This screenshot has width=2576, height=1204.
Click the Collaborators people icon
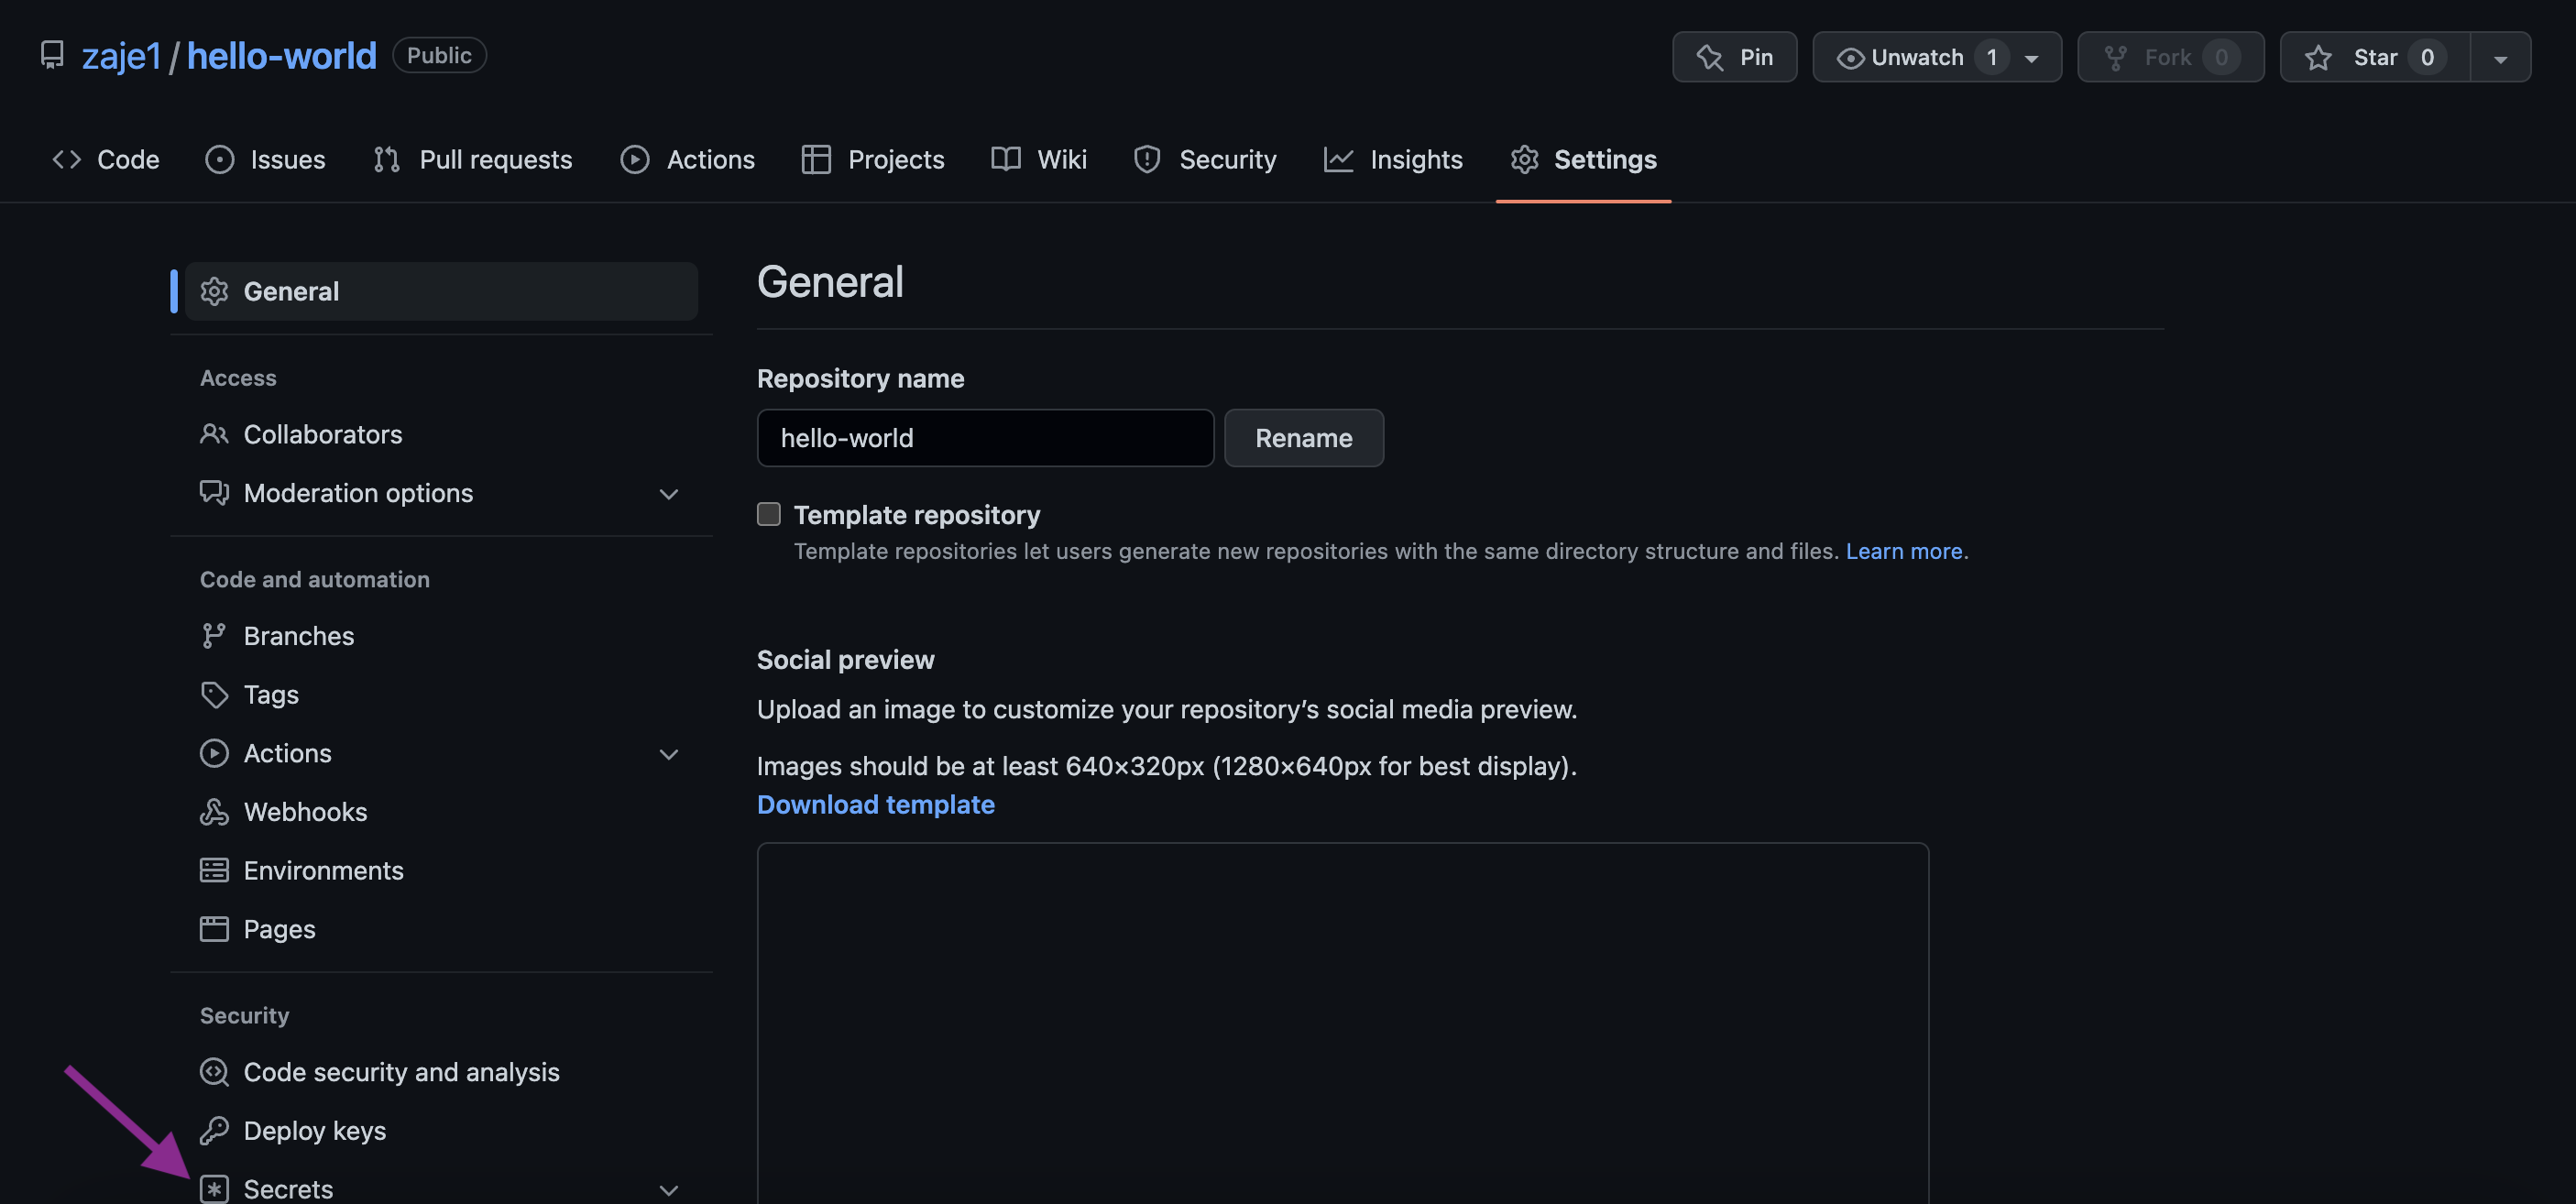point(214,434)
